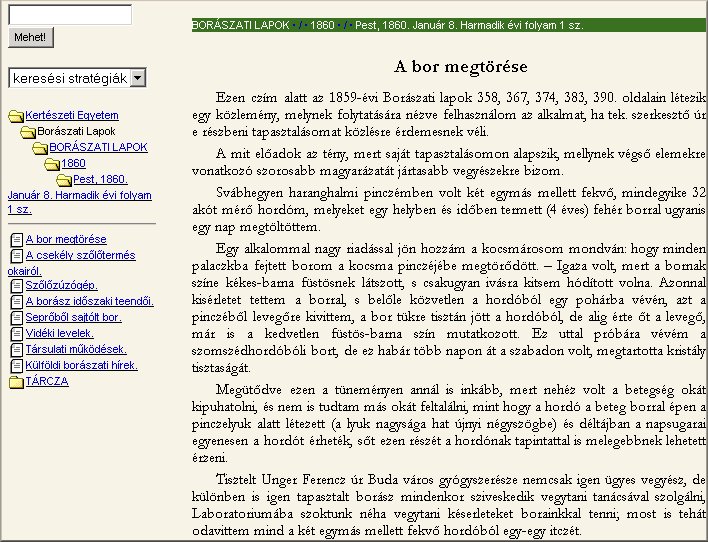Click the folder icon beside TÁRCZA
The height and width of the screenshot is (542, 708).
[x=16, y=382]
